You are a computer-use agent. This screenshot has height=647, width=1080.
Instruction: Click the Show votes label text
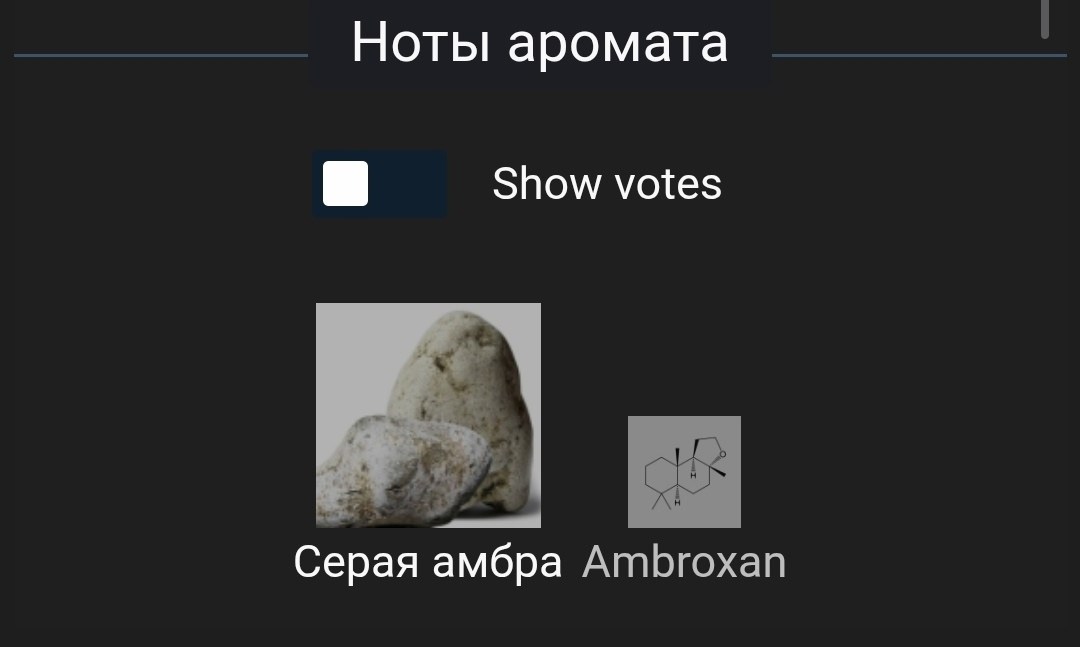[607, 184]
